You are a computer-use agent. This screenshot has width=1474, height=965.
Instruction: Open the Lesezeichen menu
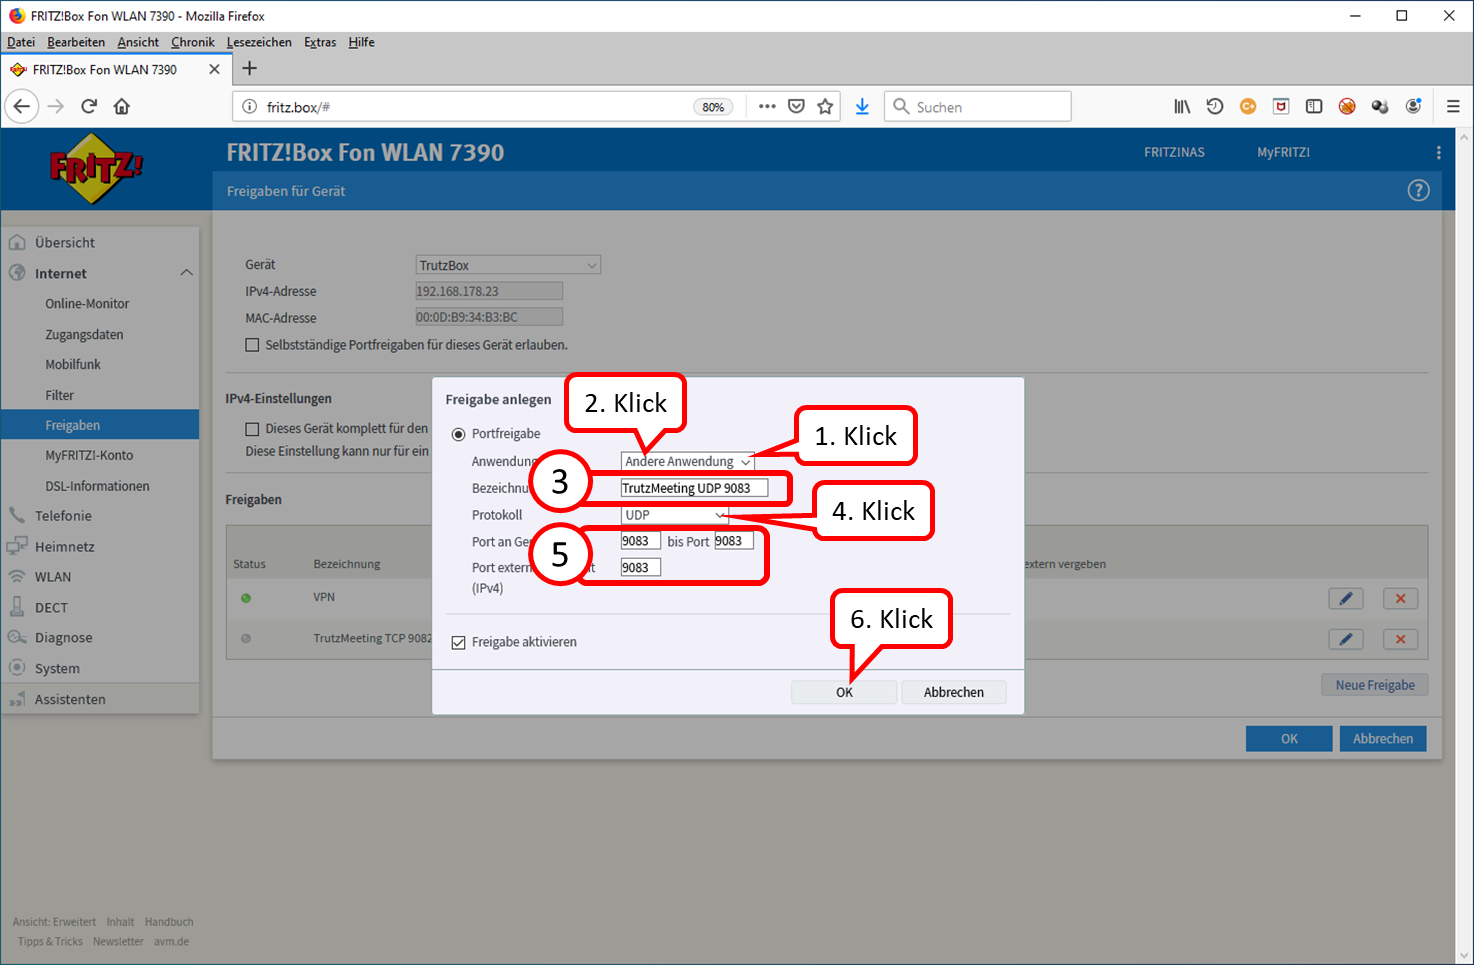(x=259, y=42)
